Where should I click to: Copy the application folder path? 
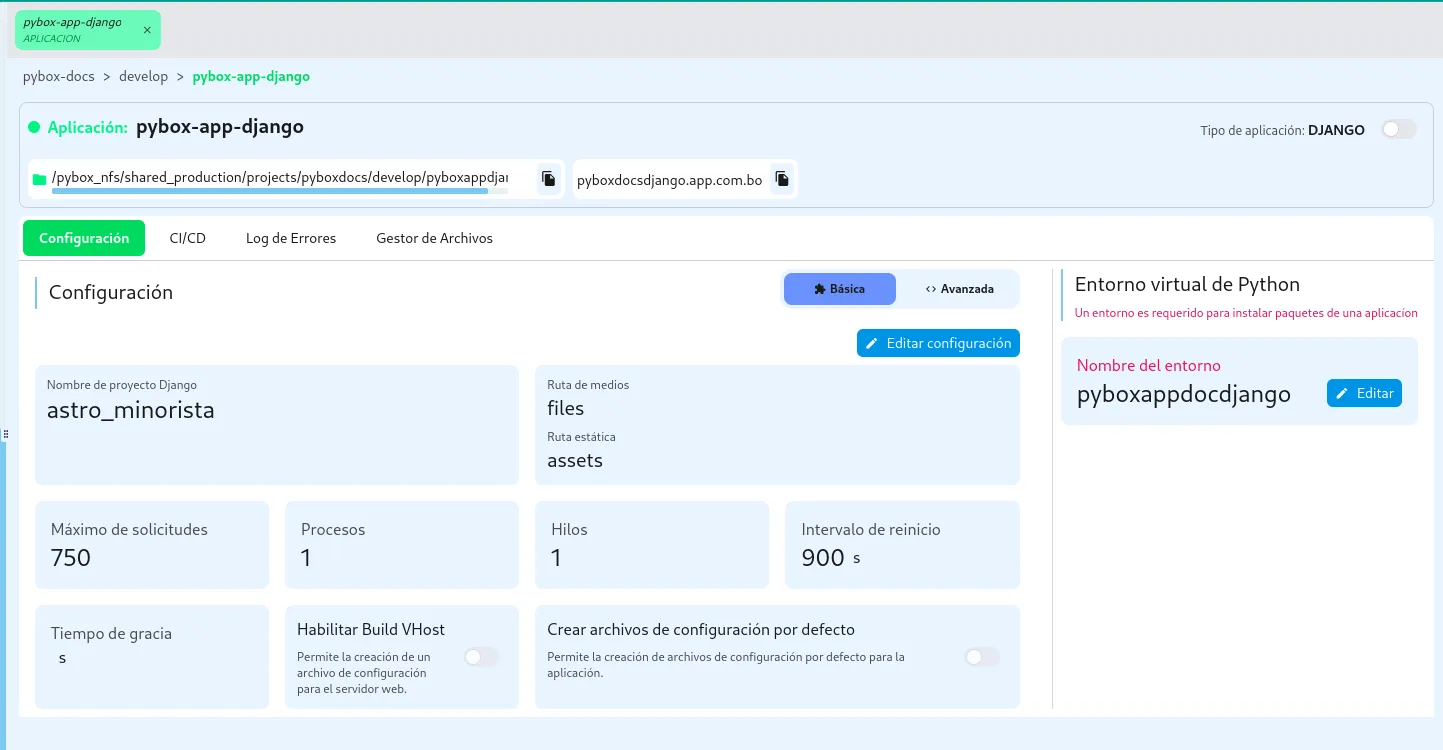(x=548, y=179)
